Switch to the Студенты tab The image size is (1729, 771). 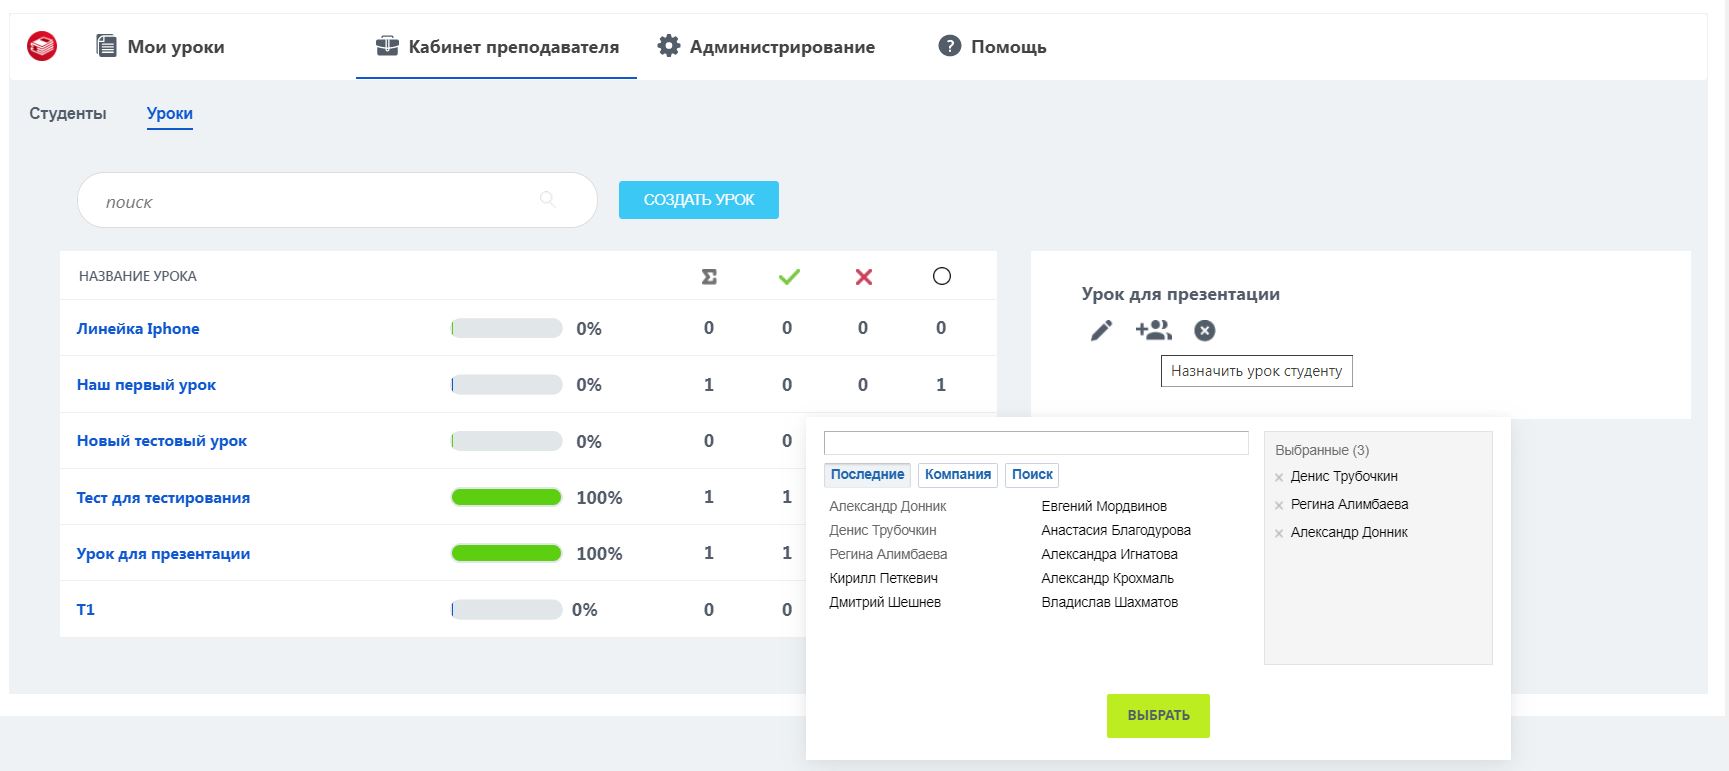pyautogui.click(x=68, y=114)
